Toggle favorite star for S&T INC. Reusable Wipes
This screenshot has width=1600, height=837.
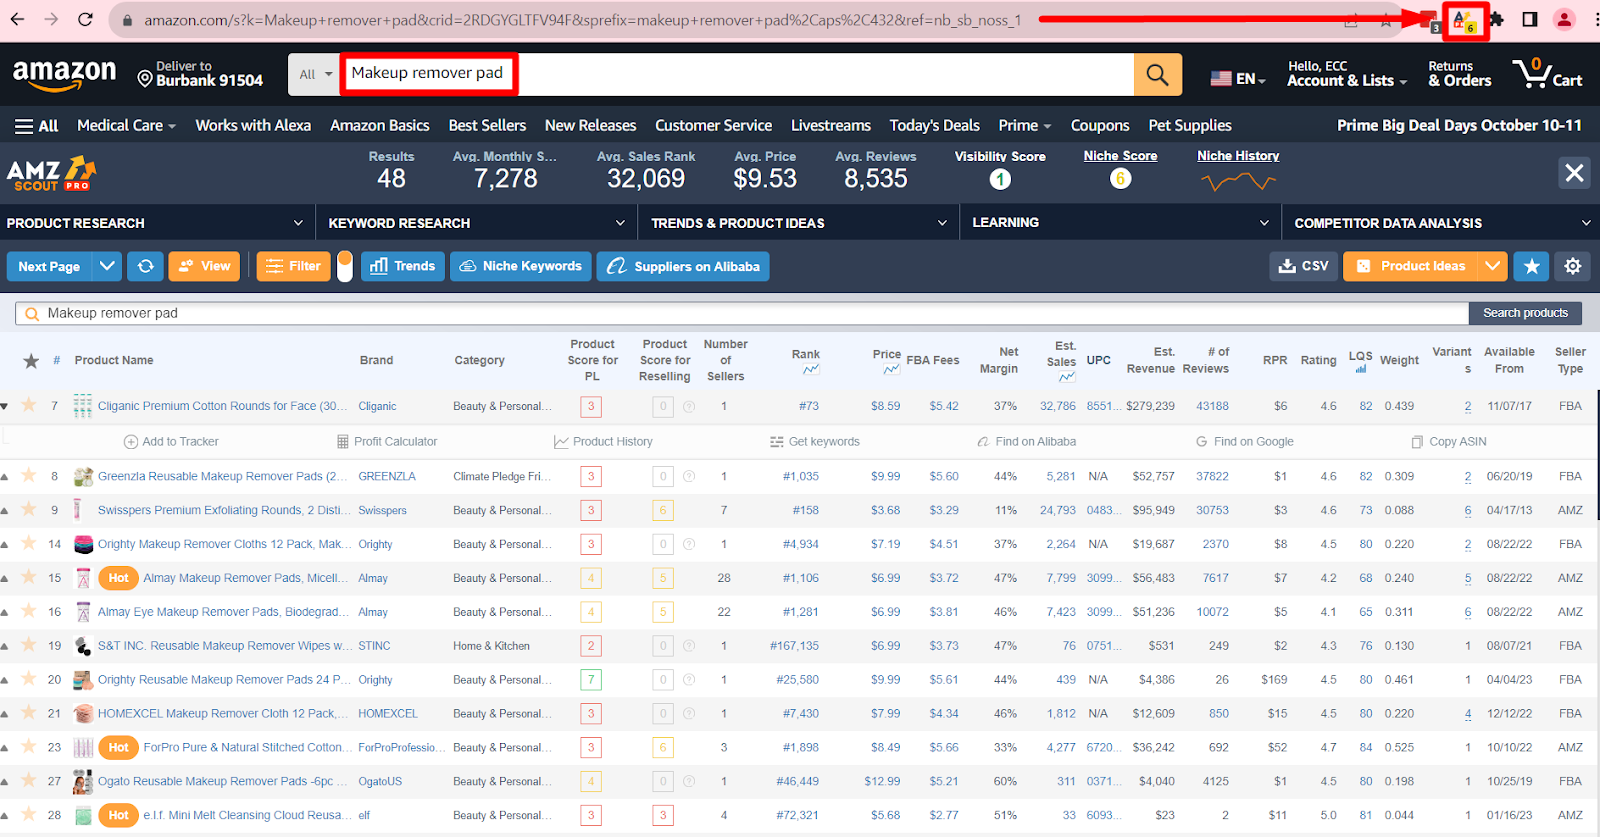point(29,646)
